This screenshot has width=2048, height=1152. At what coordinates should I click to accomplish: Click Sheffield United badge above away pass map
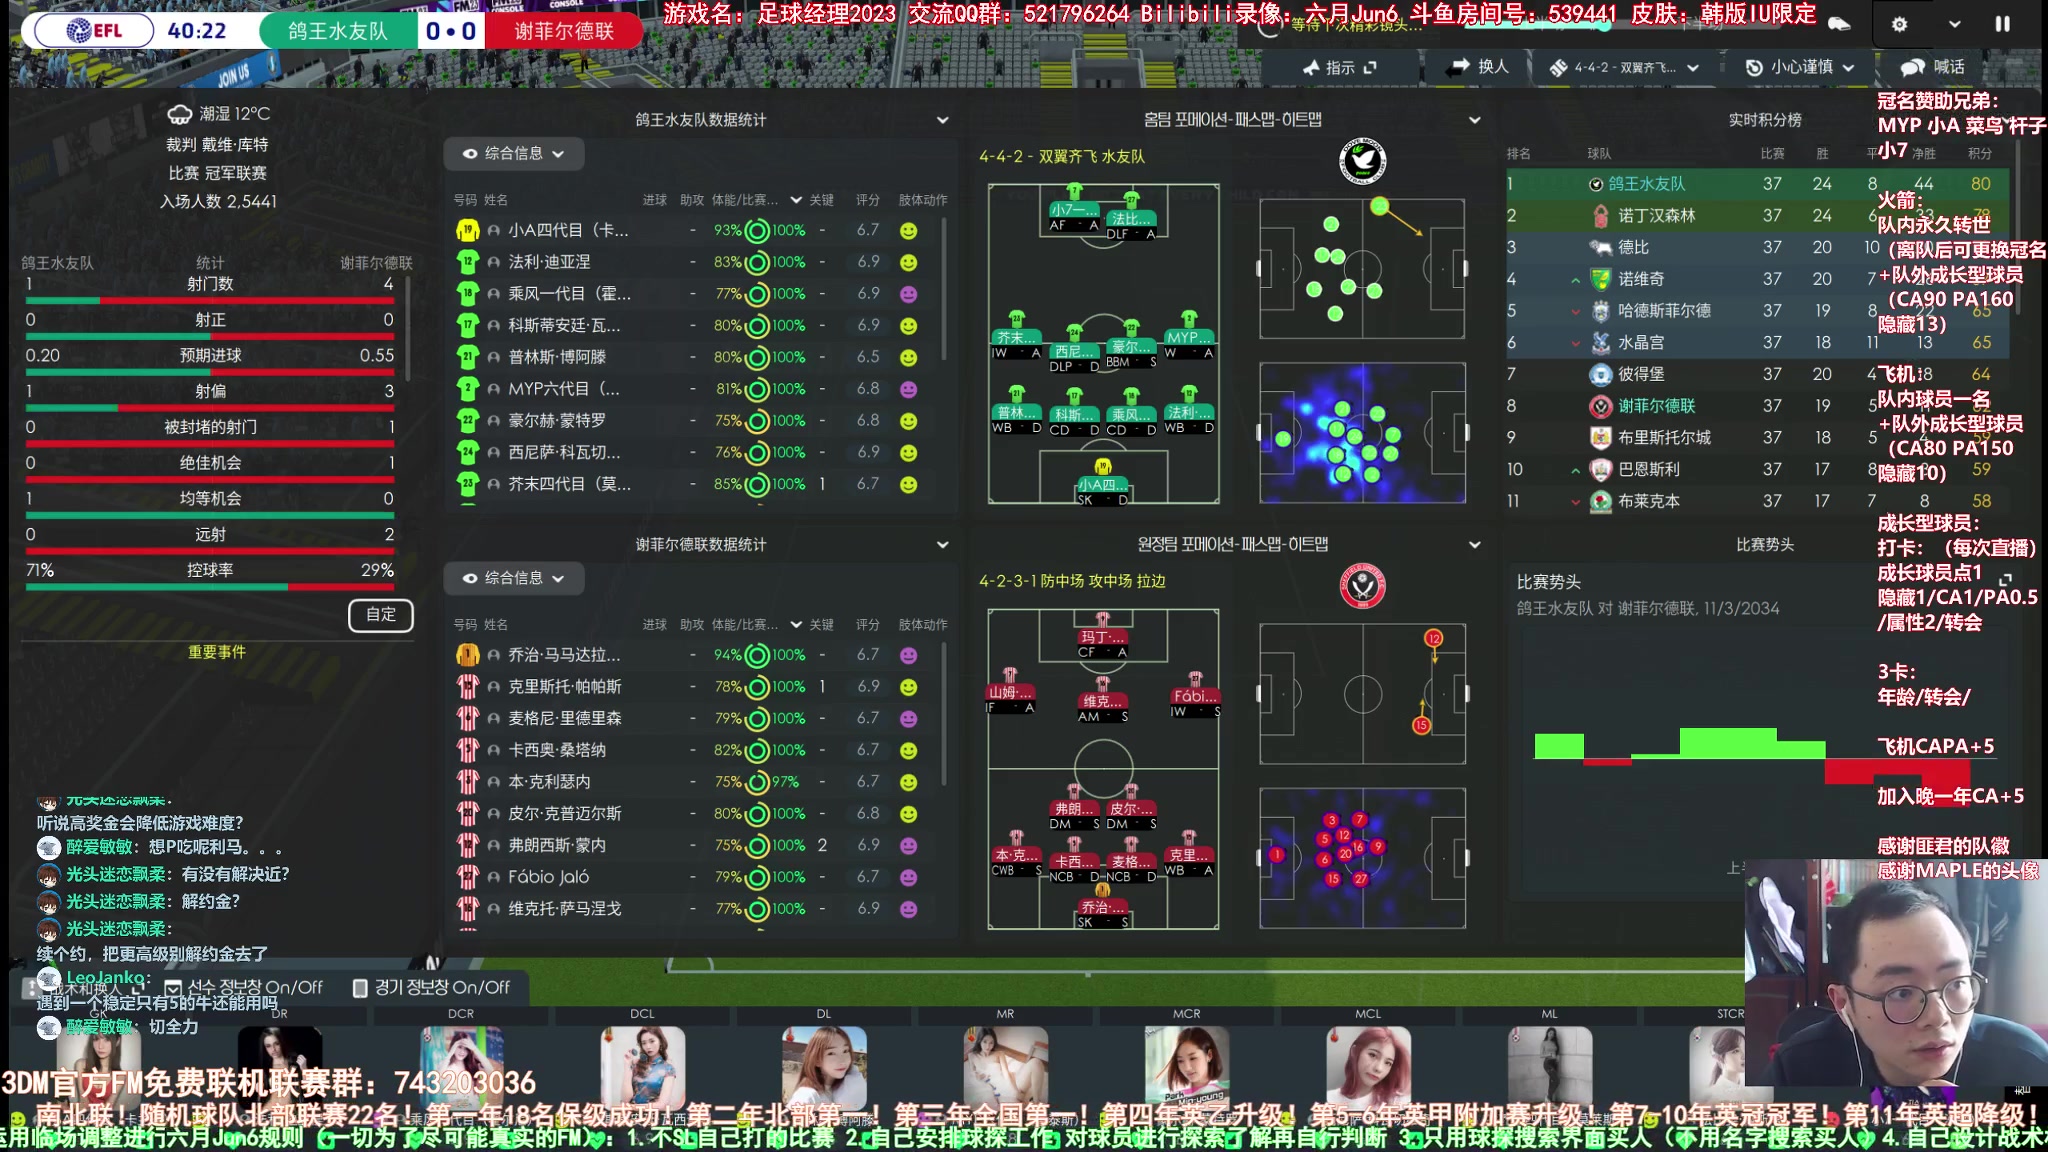pos(1362,586)
